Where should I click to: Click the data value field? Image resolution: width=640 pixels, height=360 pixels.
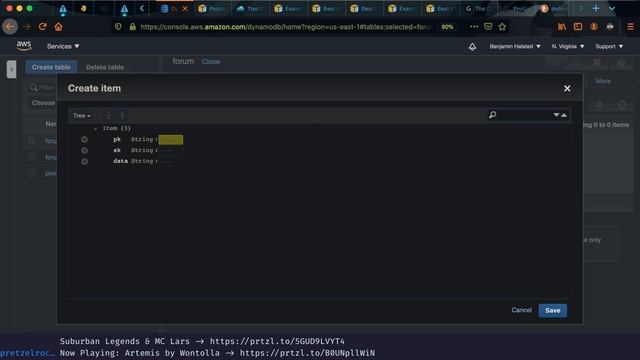pos(171,162)
